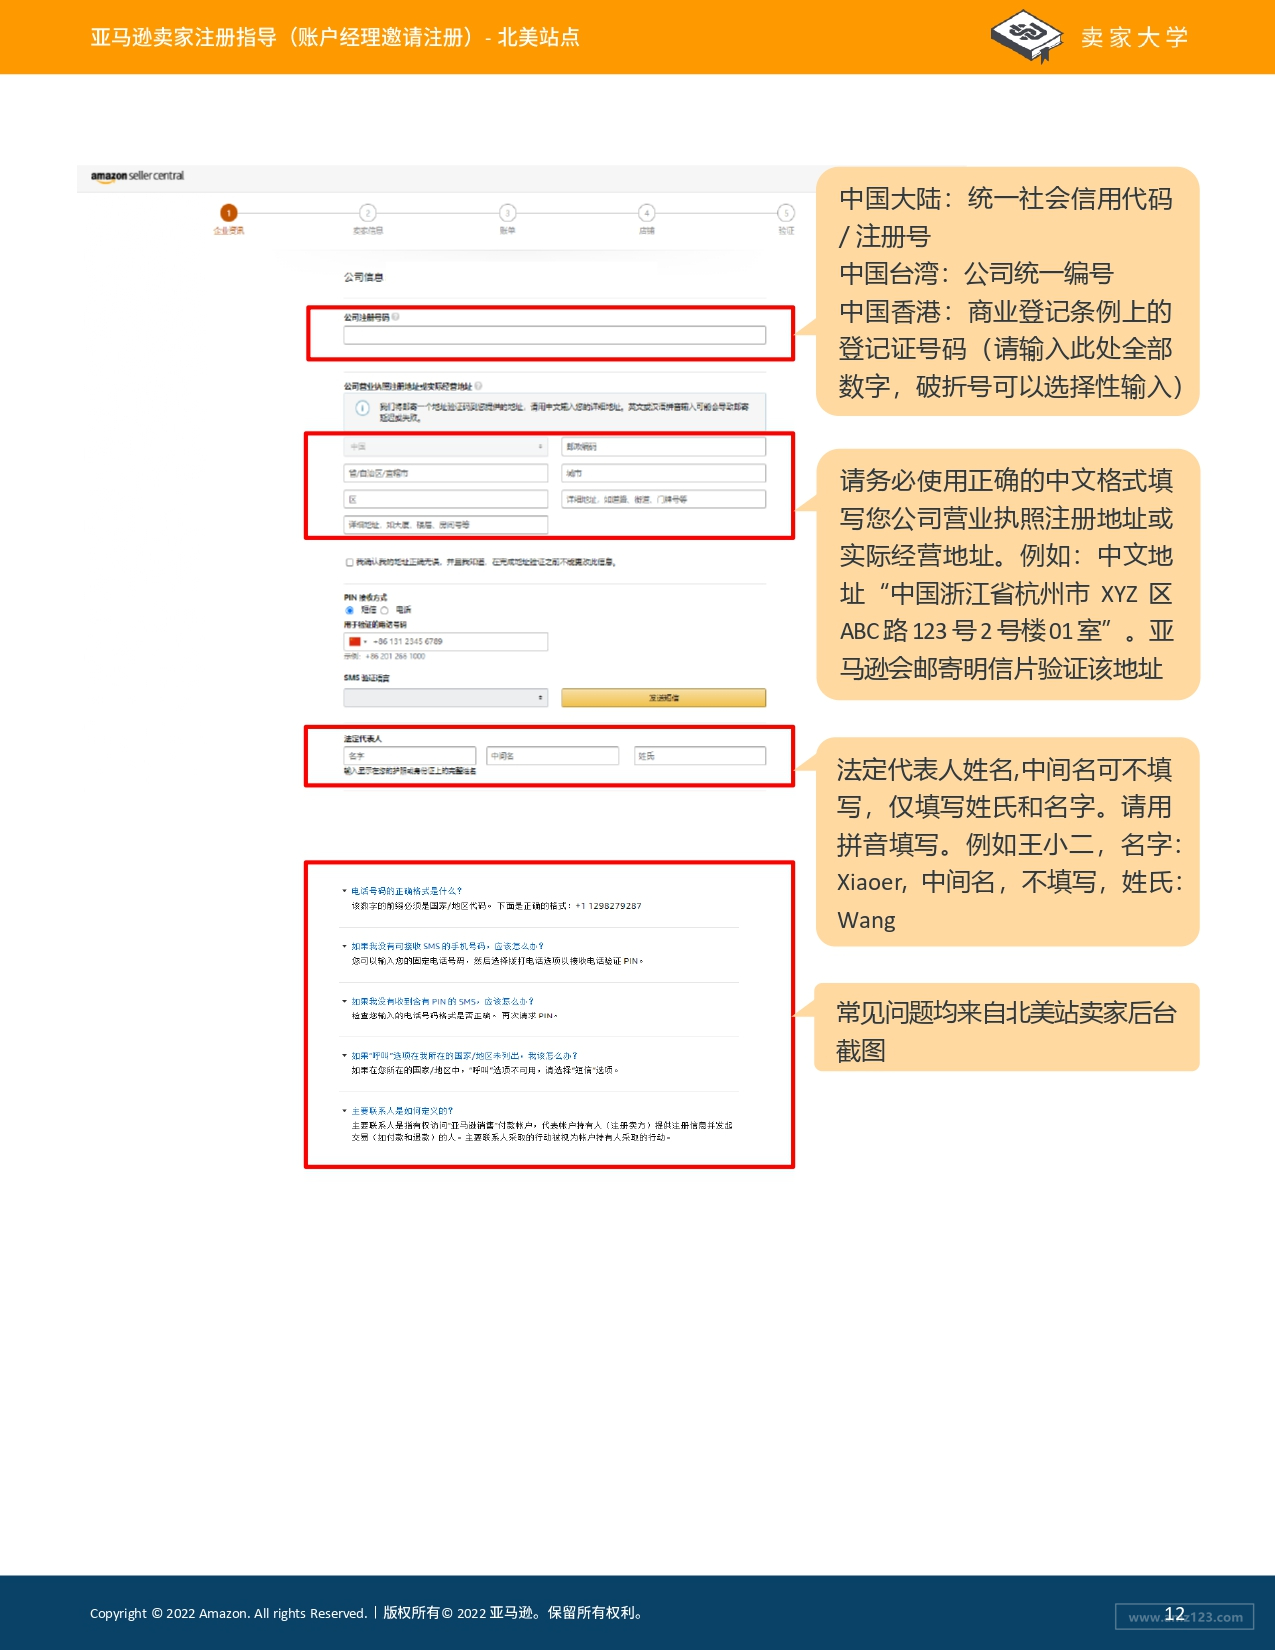The height and width of the screenshot is (1650, 1275).
Task: Click the Amazon Seller Central logo
Action: point(137,176)
